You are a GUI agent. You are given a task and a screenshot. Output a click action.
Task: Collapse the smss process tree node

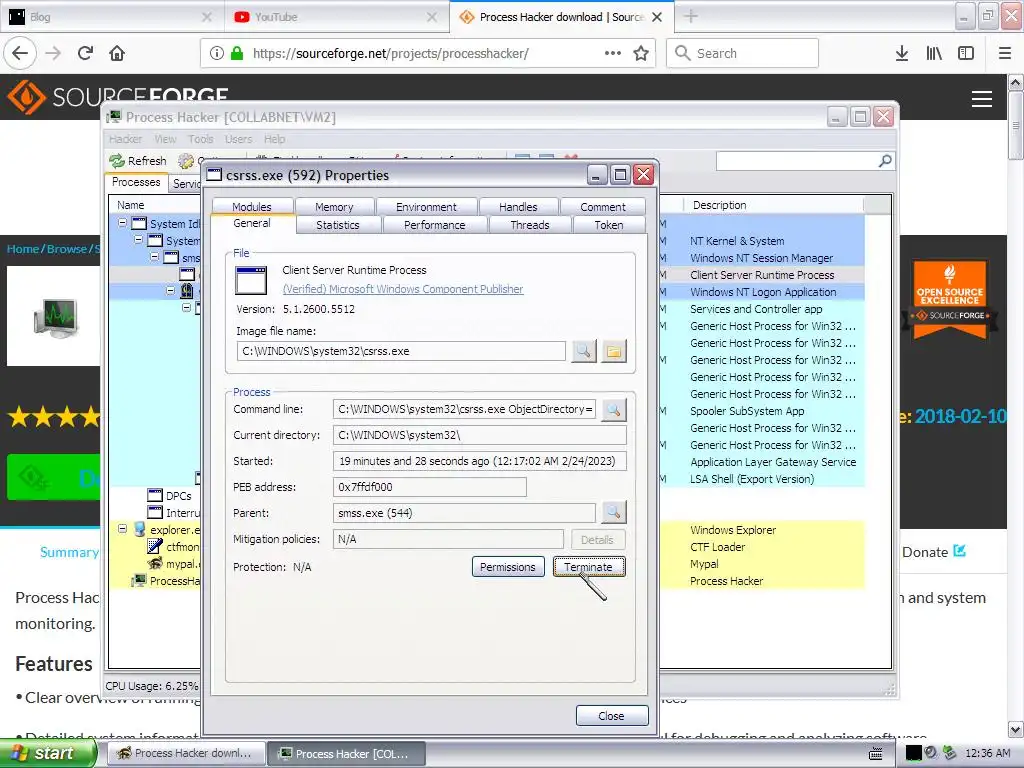pos(155,257)
